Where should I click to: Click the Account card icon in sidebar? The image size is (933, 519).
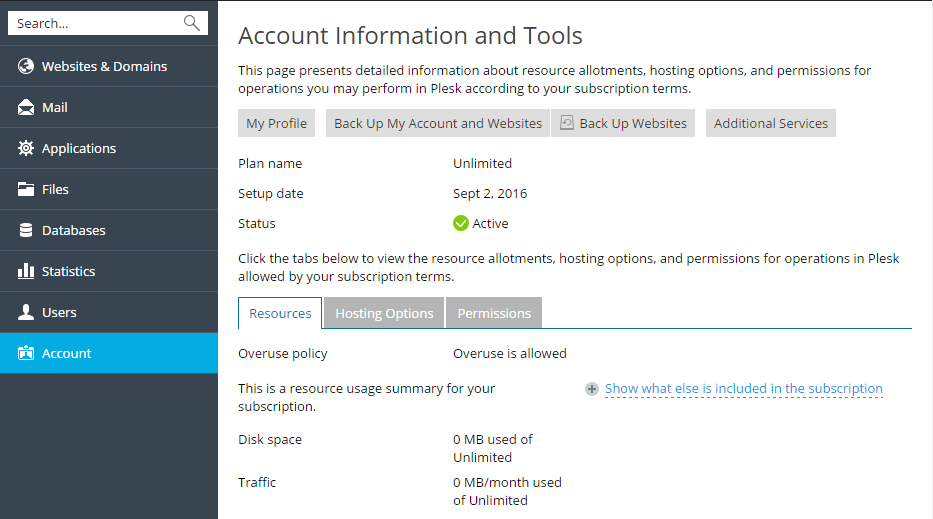(26, 354)
